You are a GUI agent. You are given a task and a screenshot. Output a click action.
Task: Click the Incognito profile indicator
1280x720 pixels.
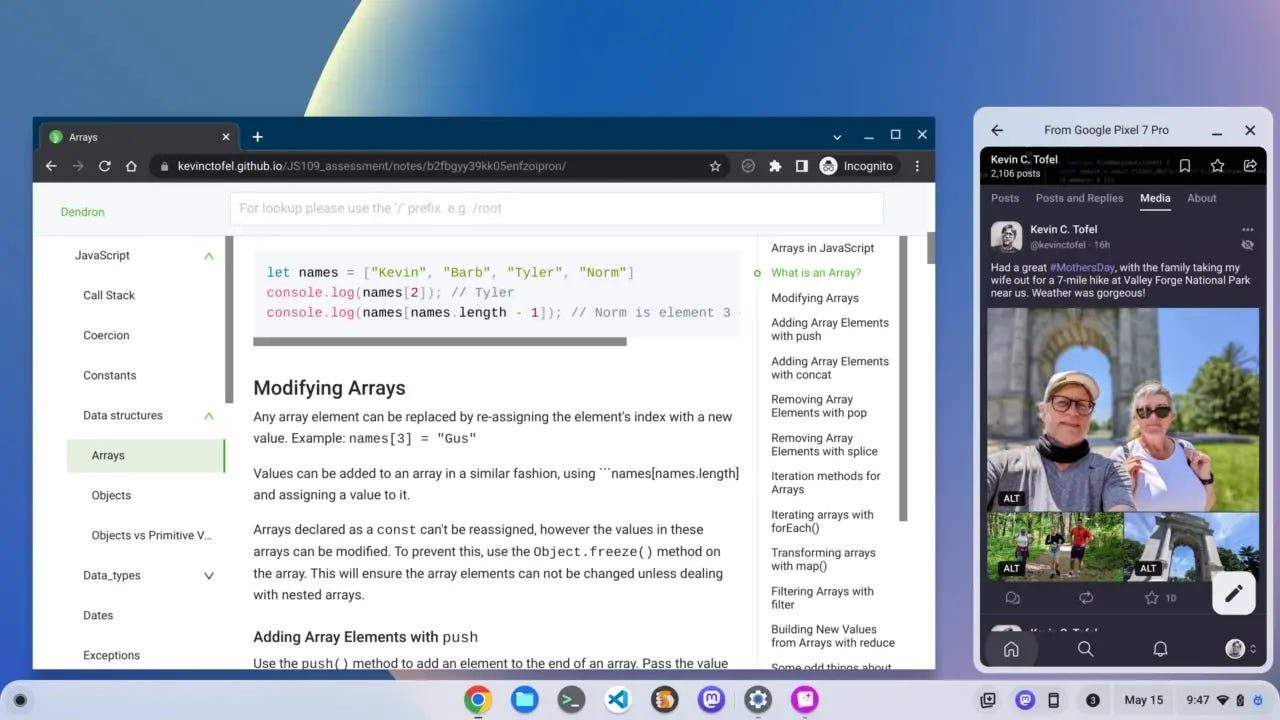click(856, 166)
